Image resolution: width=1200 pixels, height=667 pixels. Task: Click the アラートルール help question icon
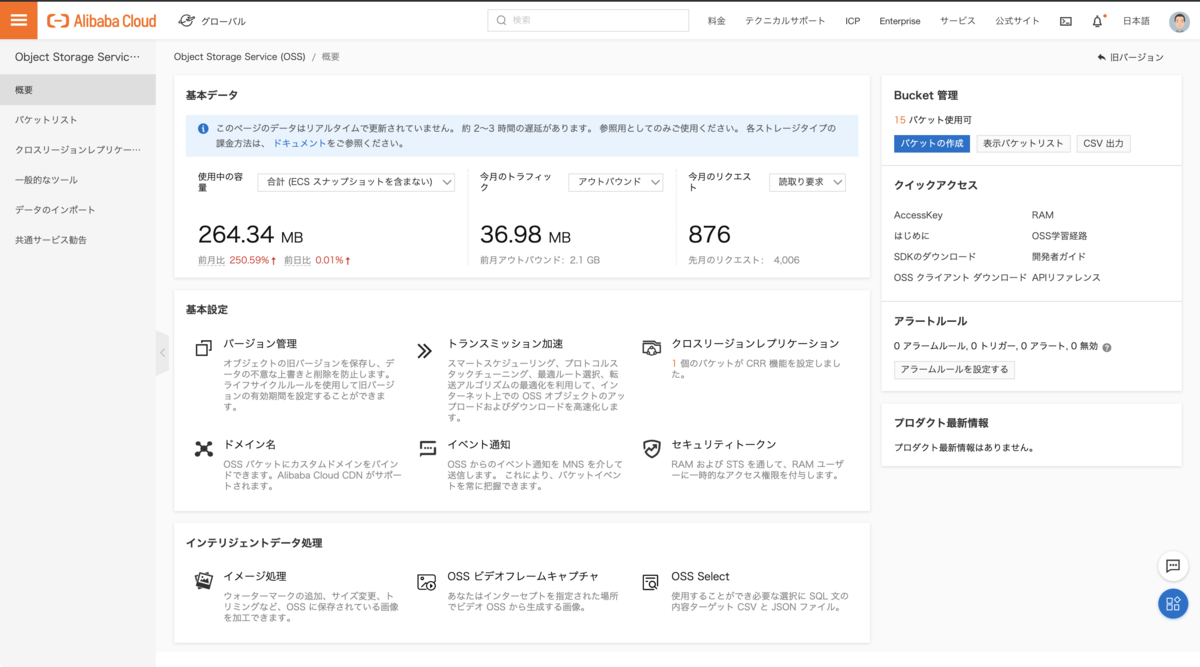click(x=1107, y=347)
